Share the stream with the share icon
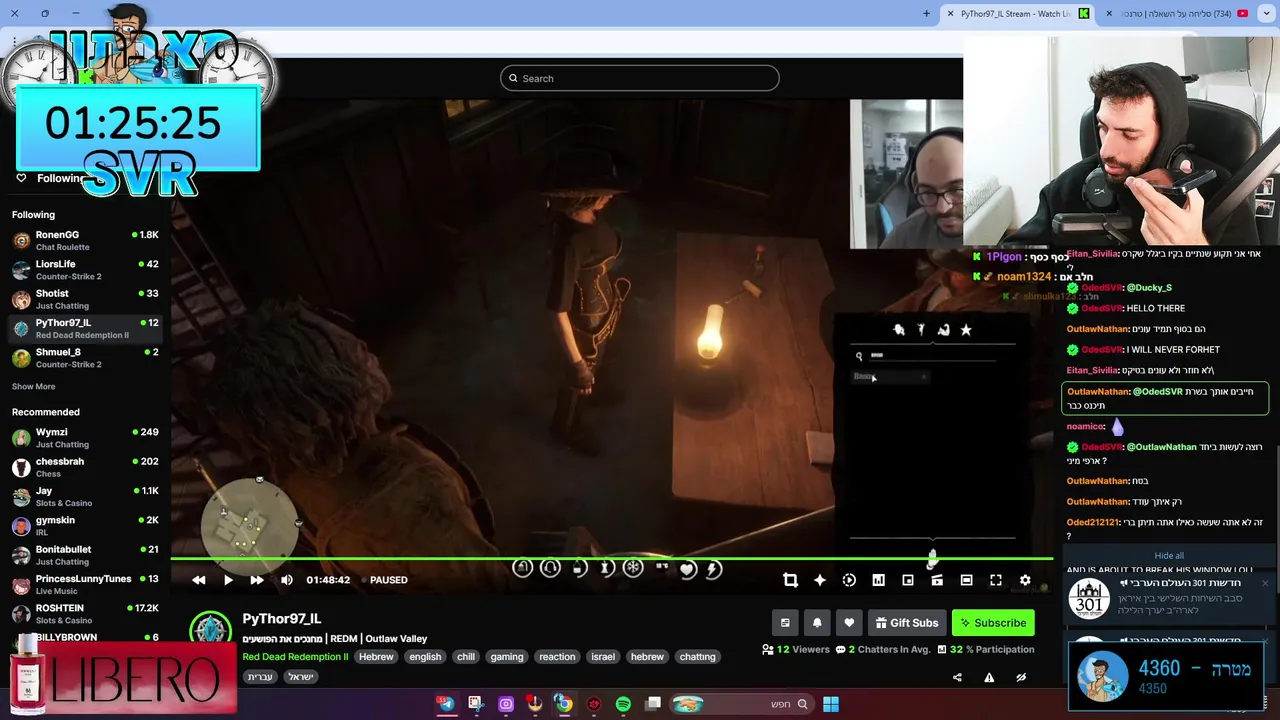This screenshot has height=720, width=1280. (x=957, y=677)
